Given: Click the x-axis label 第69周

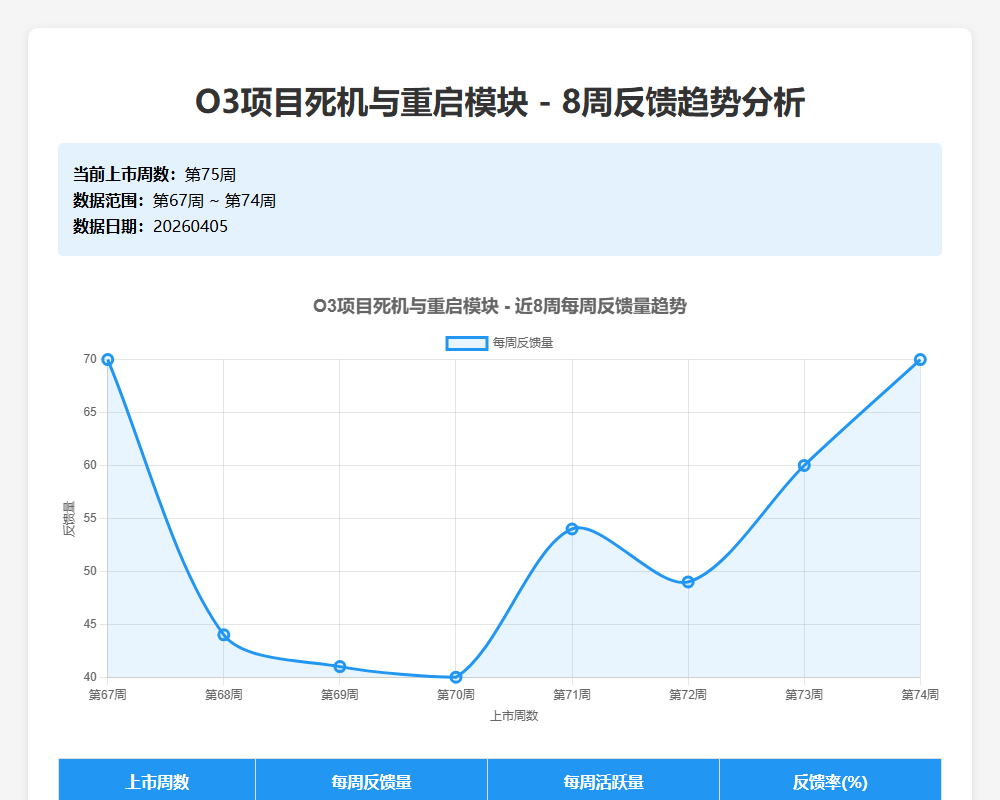Looking at the screenshot, I should click(x=340, y=695).
